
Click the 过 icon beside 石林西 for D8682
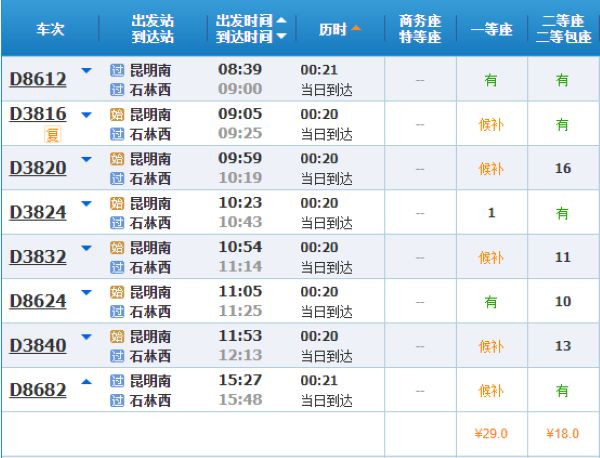116,401
